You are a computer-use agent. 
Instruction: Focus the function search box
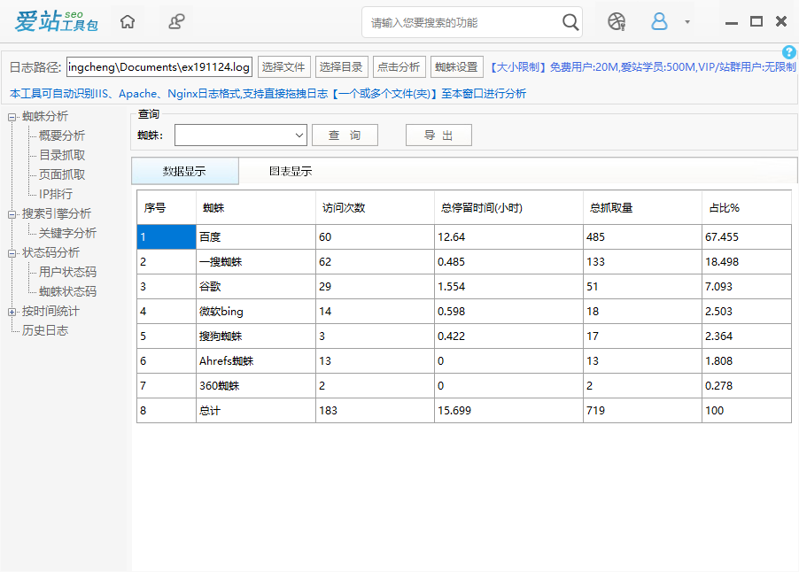pos(461,22)
